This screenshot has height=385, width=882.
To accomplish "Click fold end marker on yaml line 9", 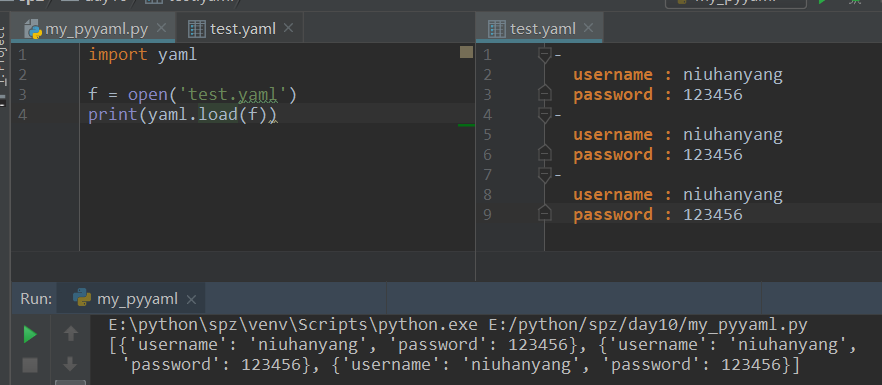I will 544,213.
